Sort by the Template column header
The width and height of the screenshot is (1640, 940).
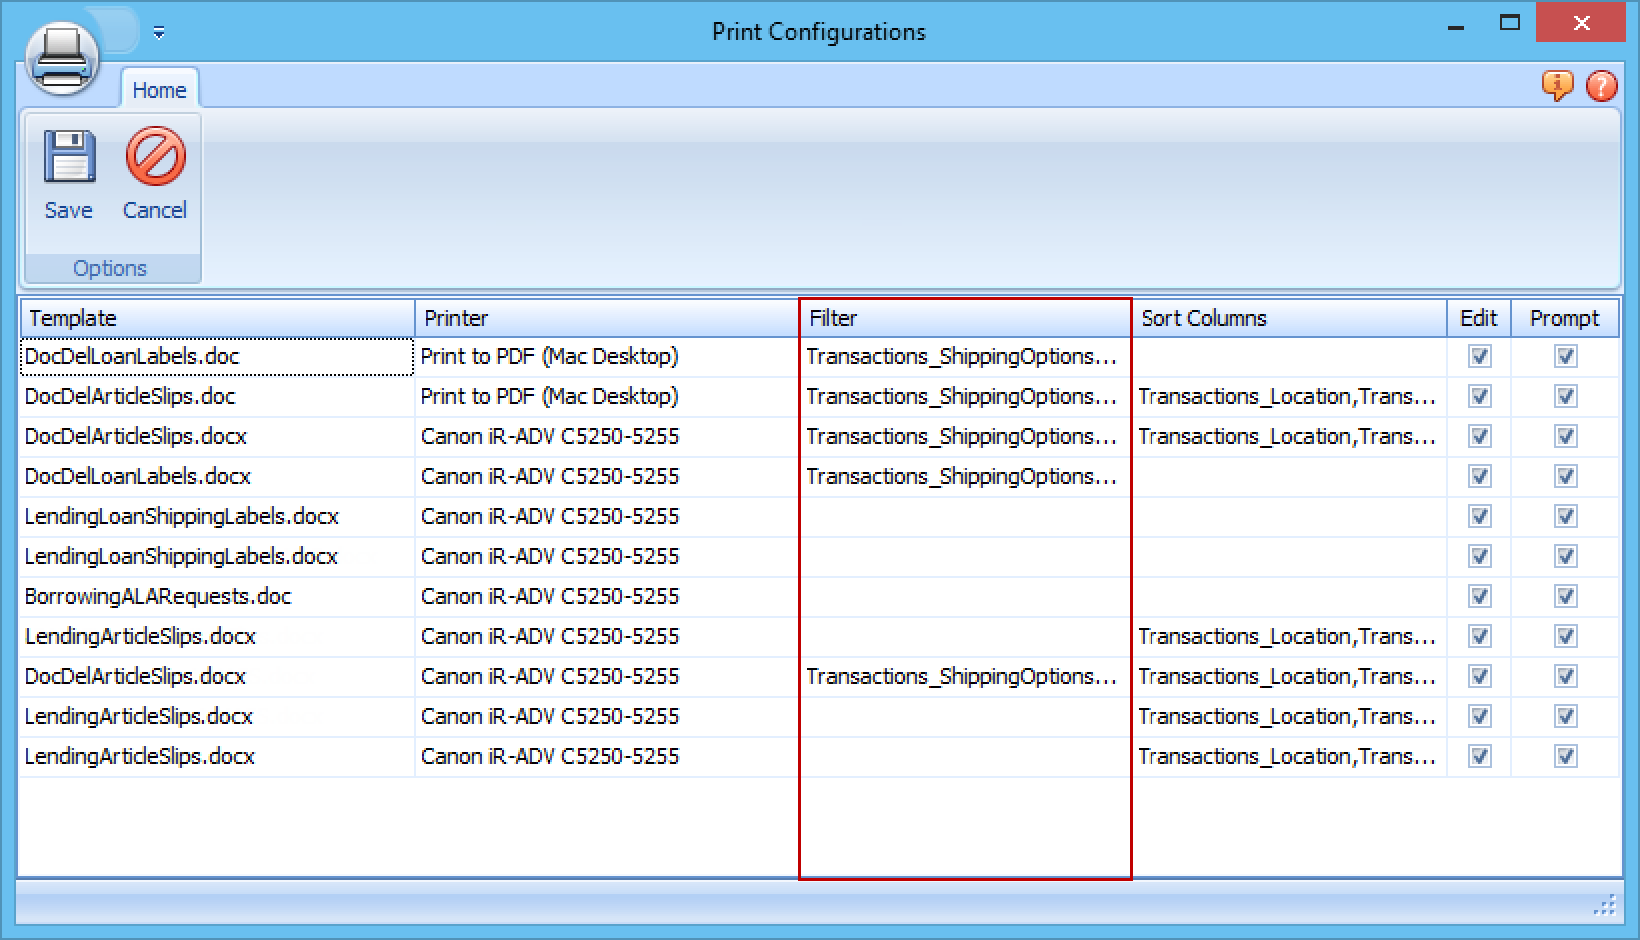point(217,318)
